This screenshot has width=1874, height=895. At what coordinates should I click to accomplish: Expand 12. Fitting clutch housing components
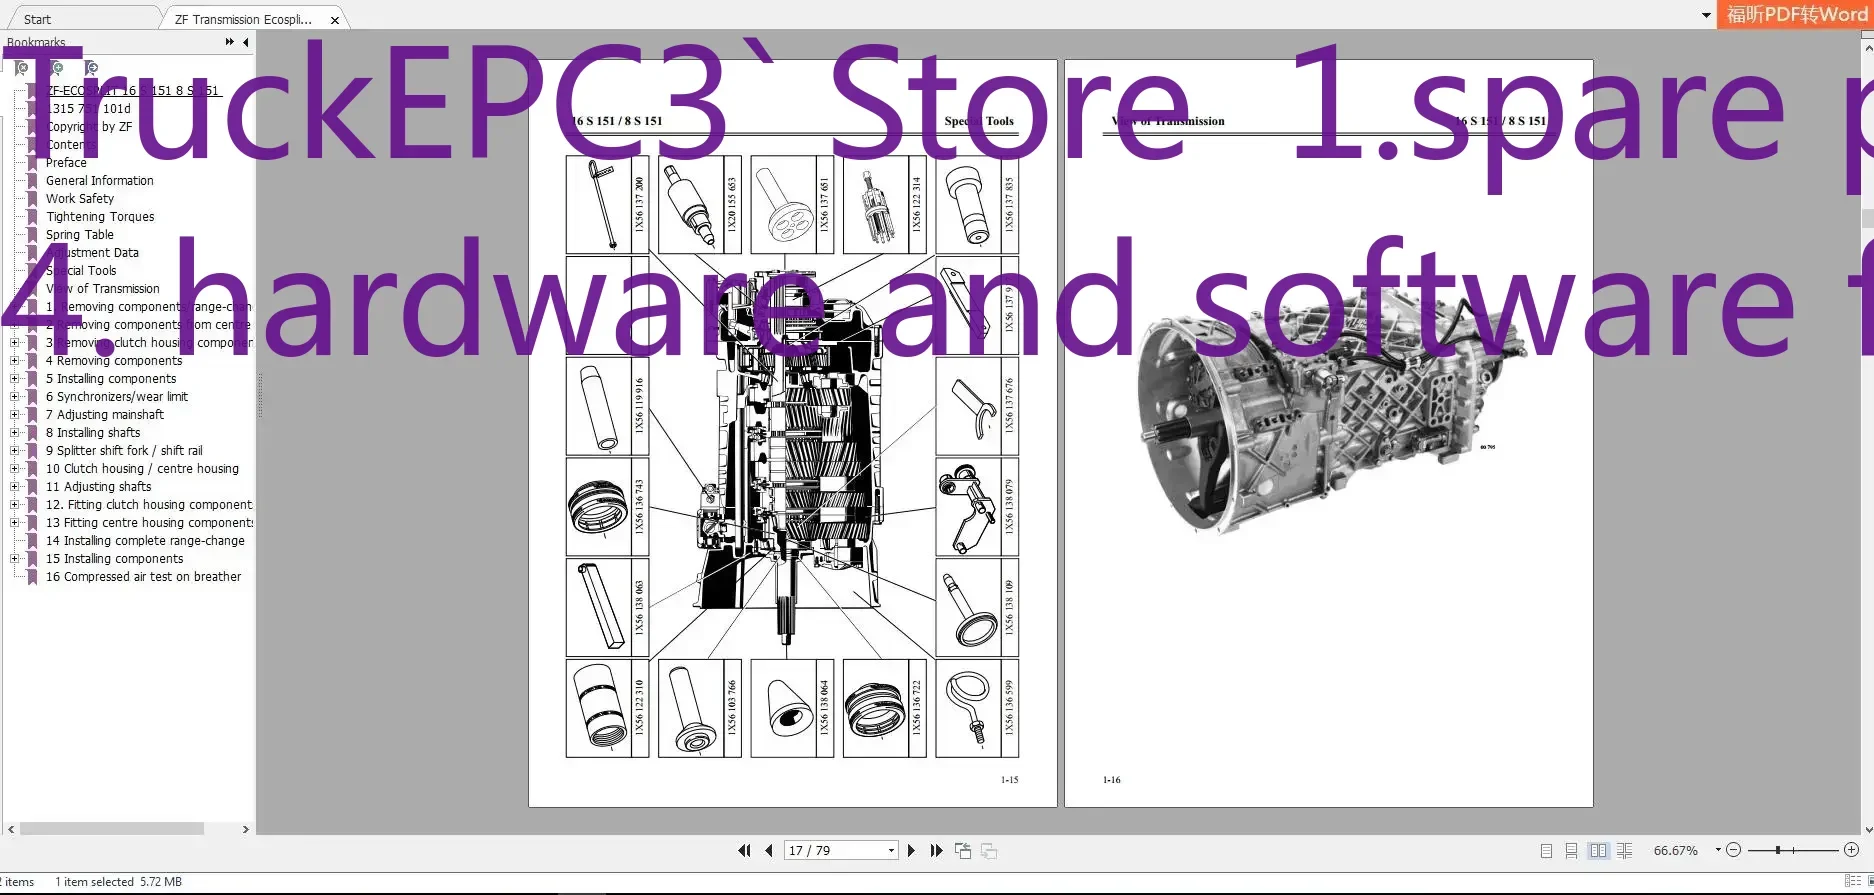15,505
